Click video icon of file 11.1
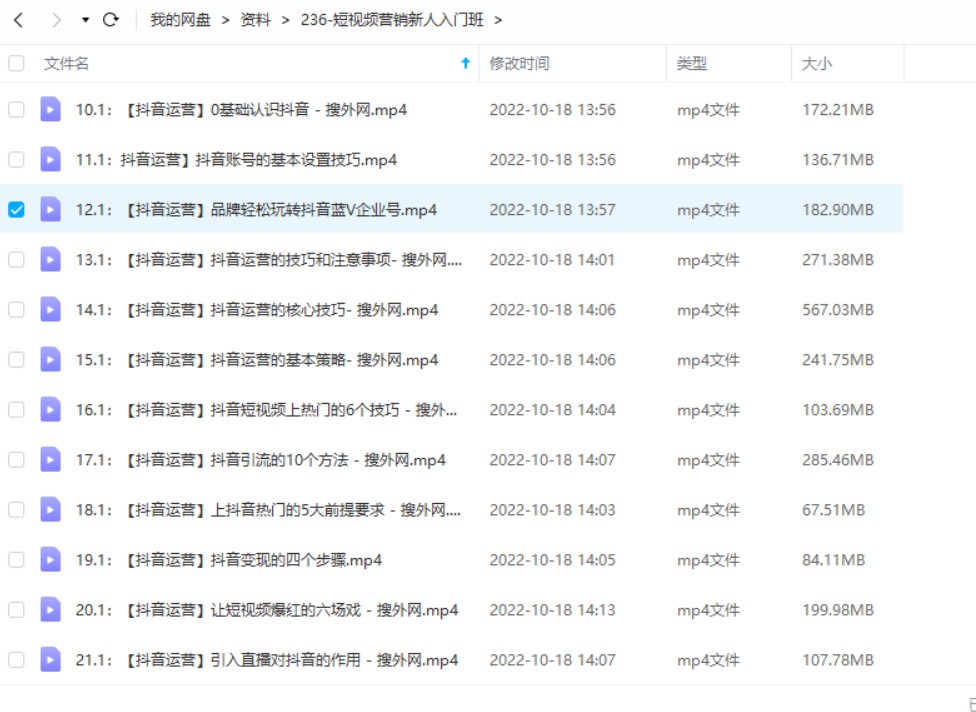The image size is (976, 712). click(x=50, y=160)
